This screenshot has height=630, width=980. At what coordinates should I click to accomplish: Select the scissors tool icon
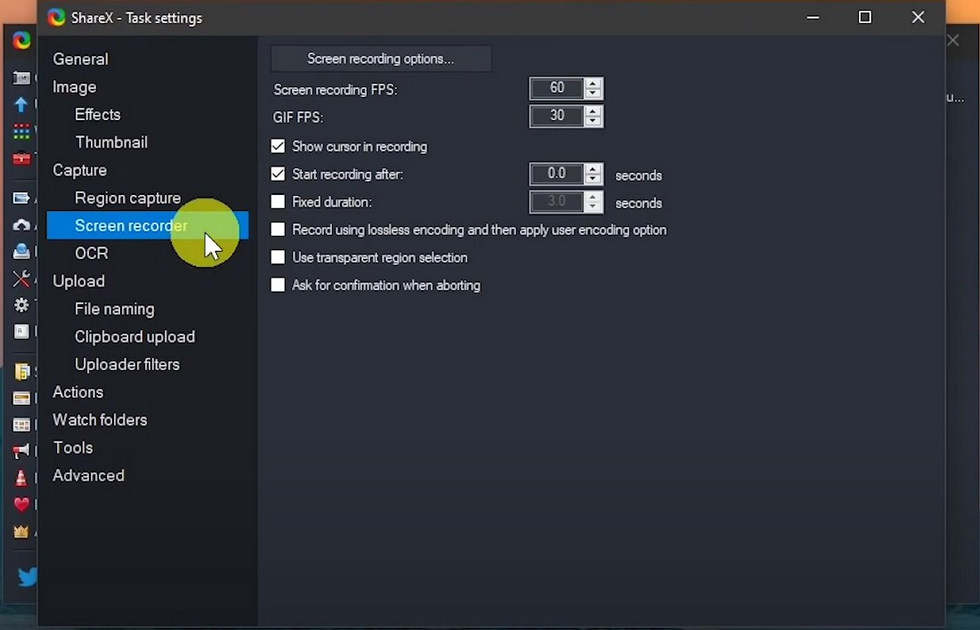[x=20, y=278]
